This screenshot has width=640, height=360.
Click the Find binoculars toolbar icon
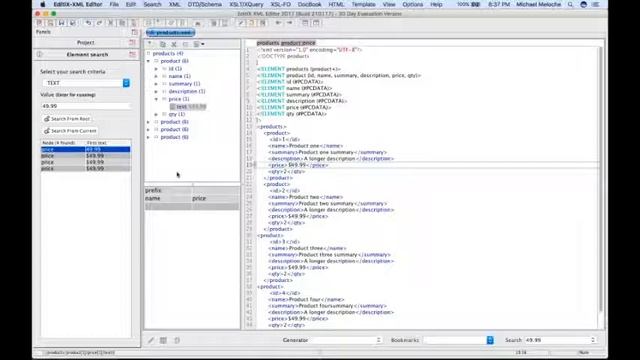click(x=198, y=23)
